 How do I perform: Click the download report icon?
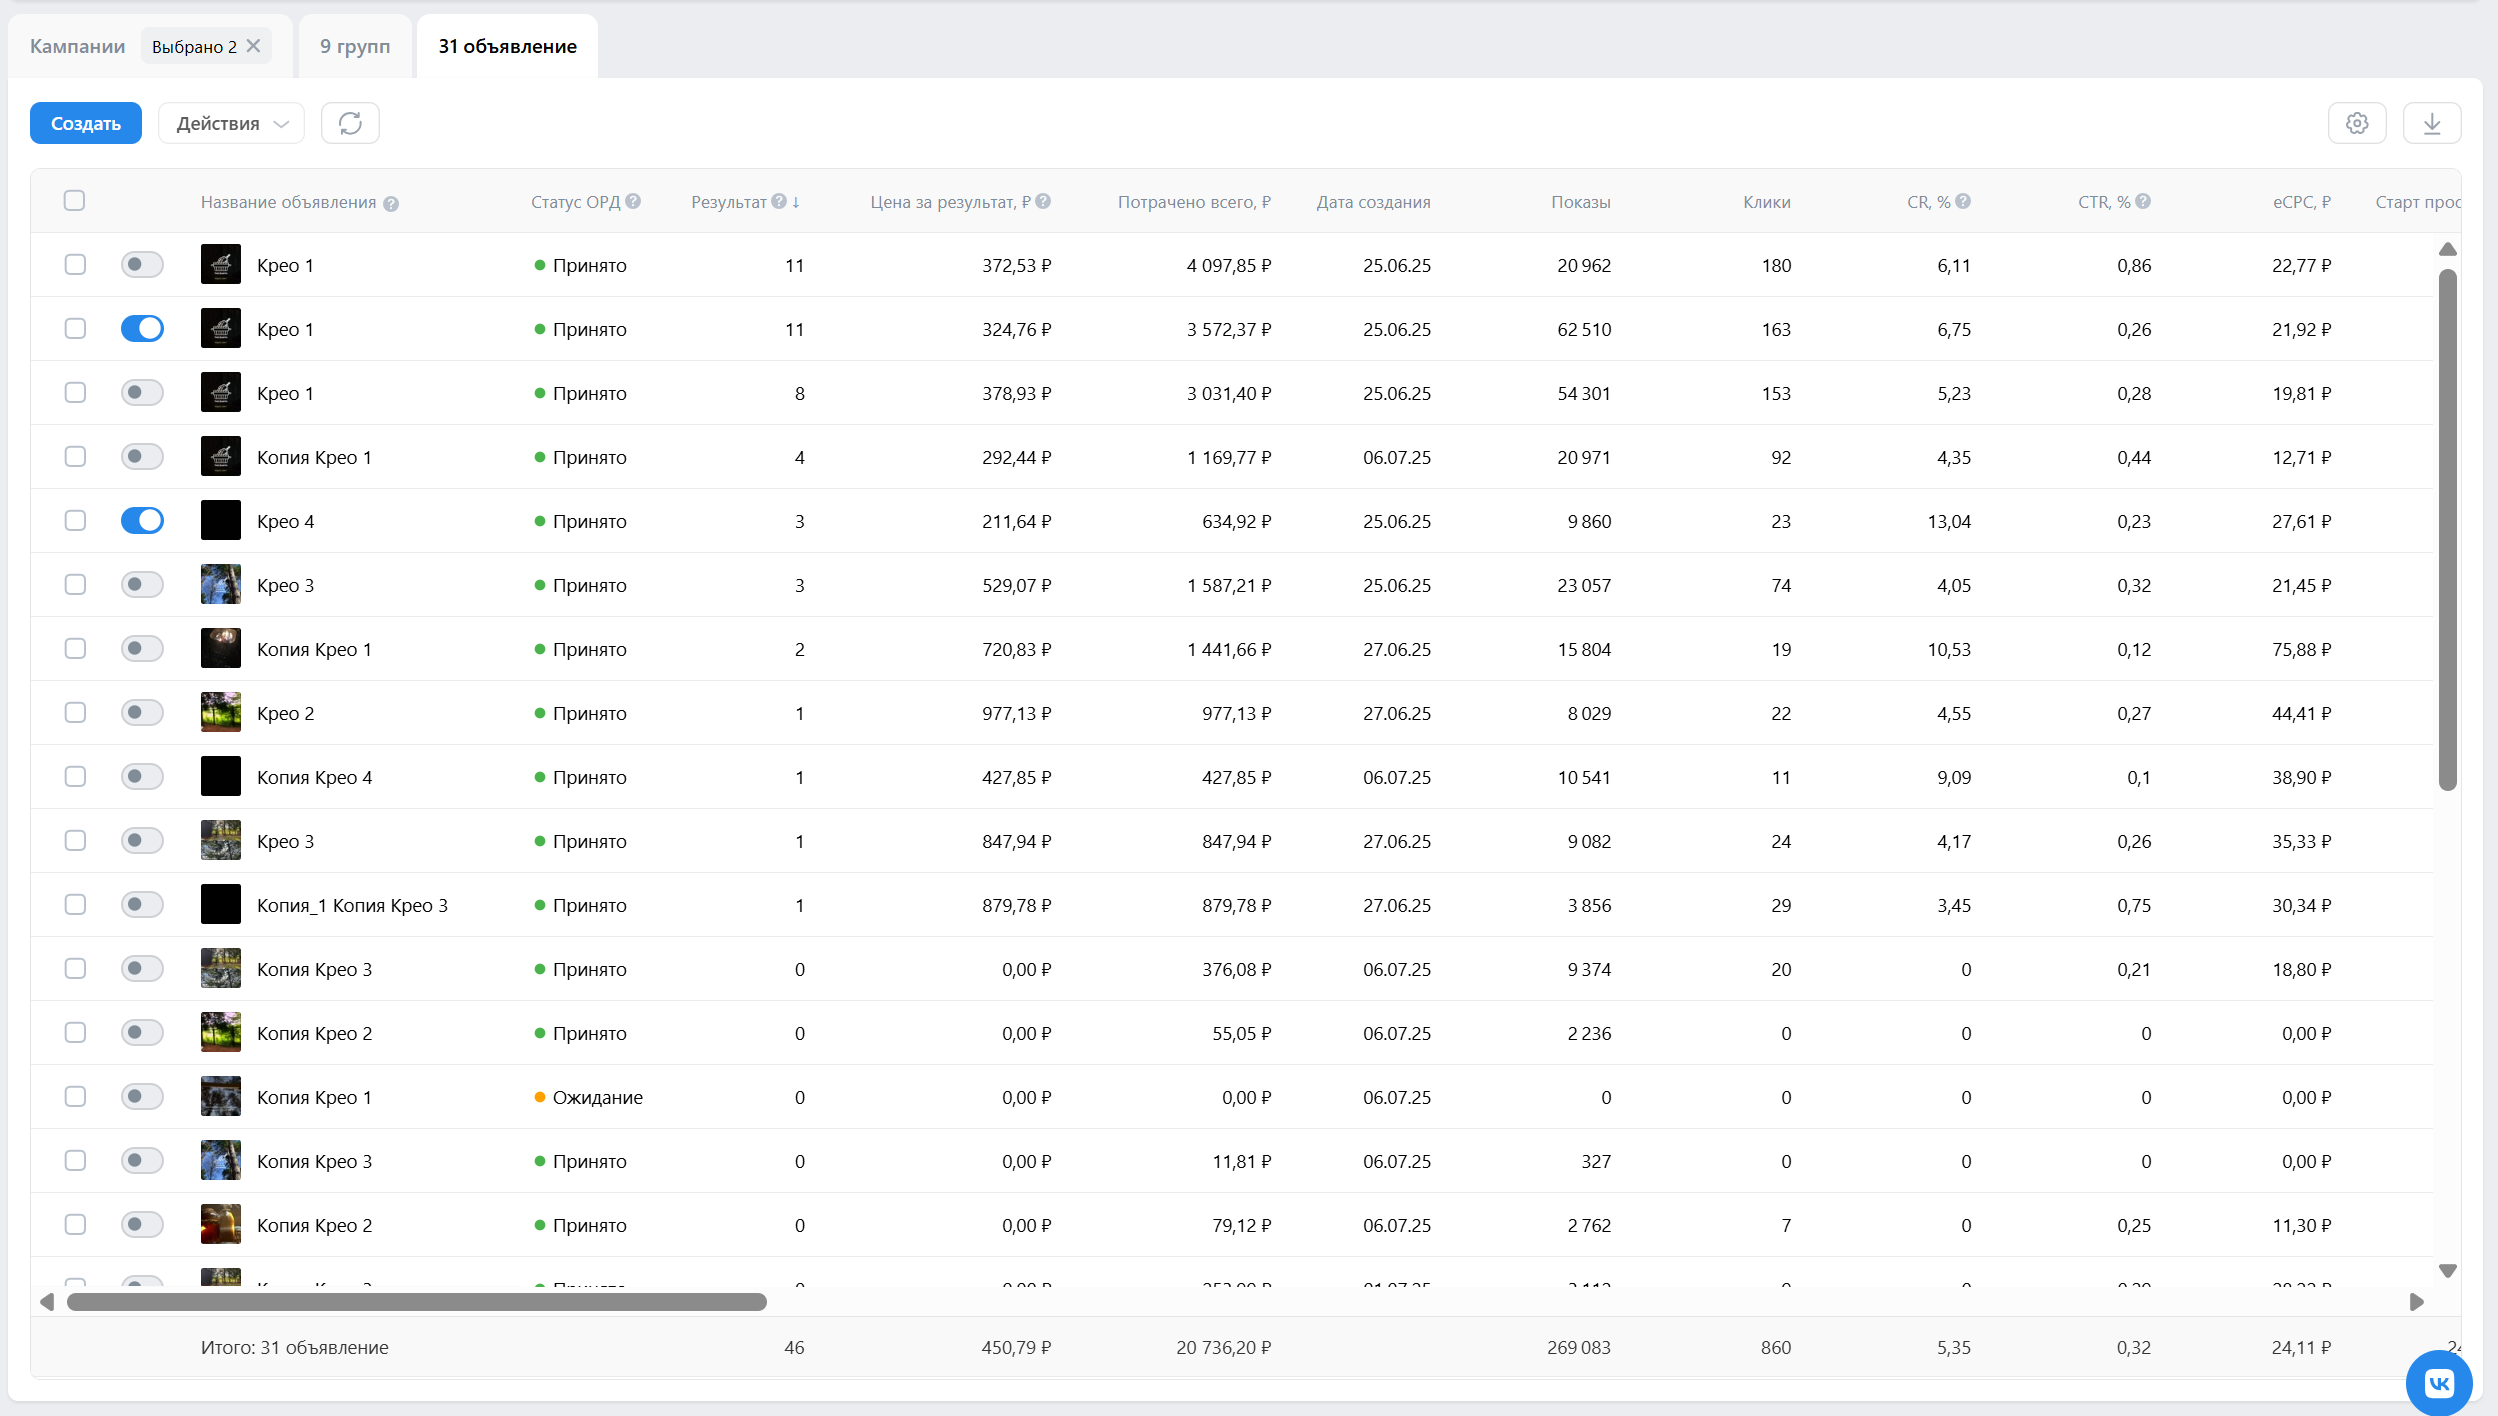click(2432, 123)
